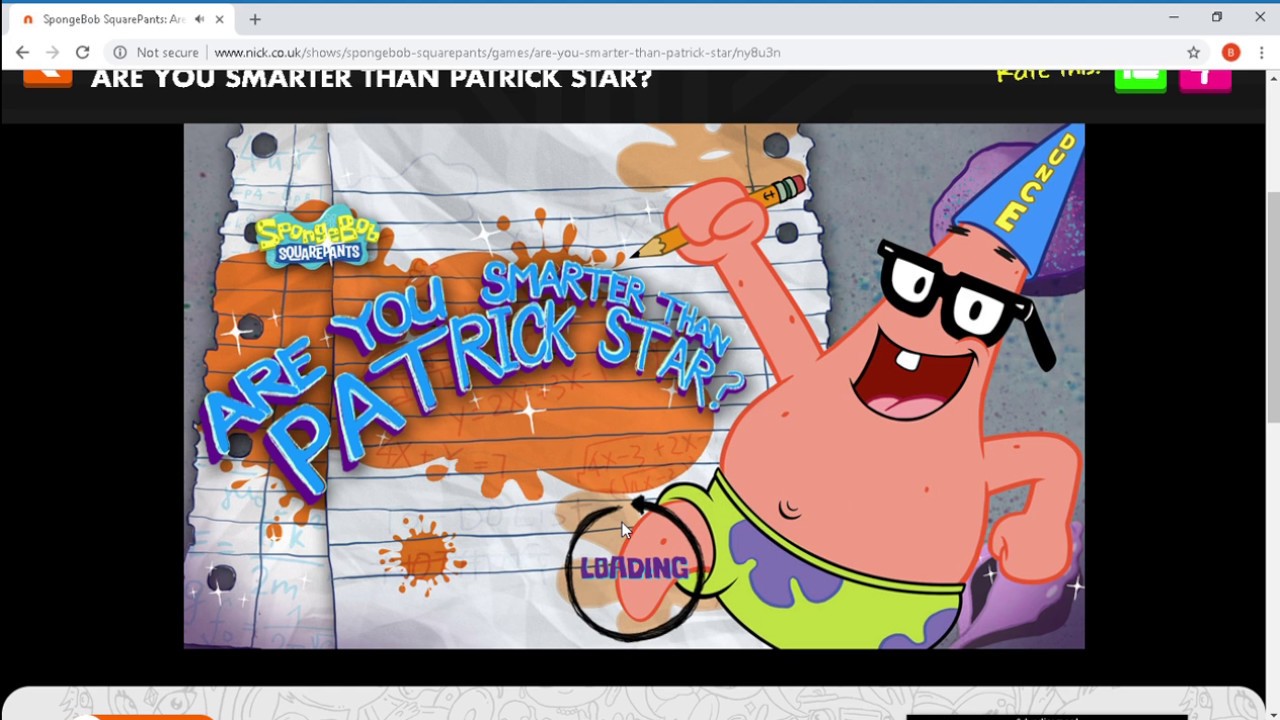Reload the current page
This screenshot has width=1280, height=720.
tap(83, 52)
